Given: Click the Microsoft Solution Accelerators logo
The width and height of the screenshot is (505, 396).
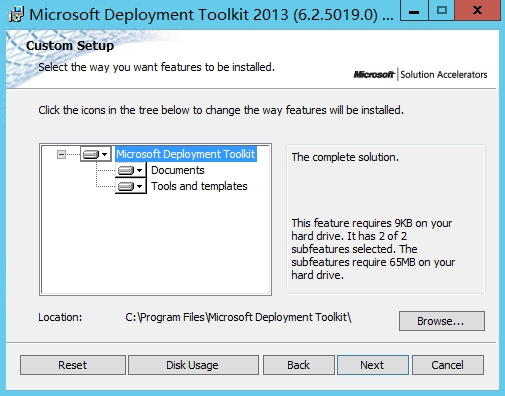Looking at the screenshot, I should click(x=420, y=74).
